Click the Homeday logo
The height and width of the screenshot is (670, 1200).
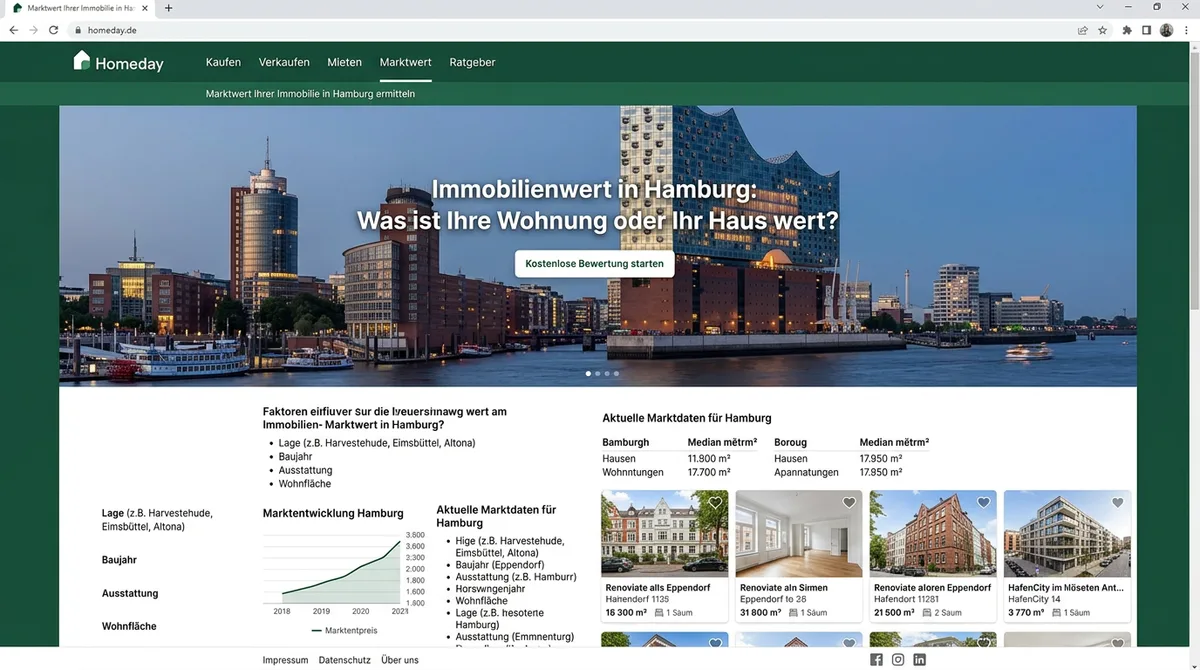pos(118,62)
